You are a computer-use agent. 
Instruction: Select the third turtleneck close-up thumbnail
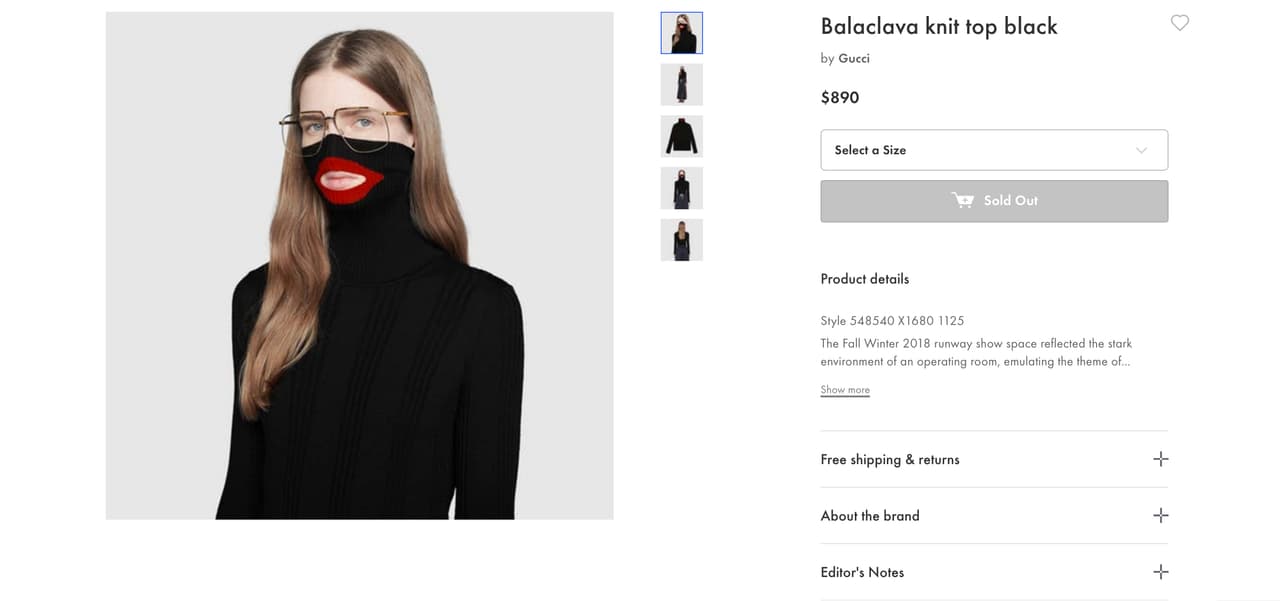681,136
